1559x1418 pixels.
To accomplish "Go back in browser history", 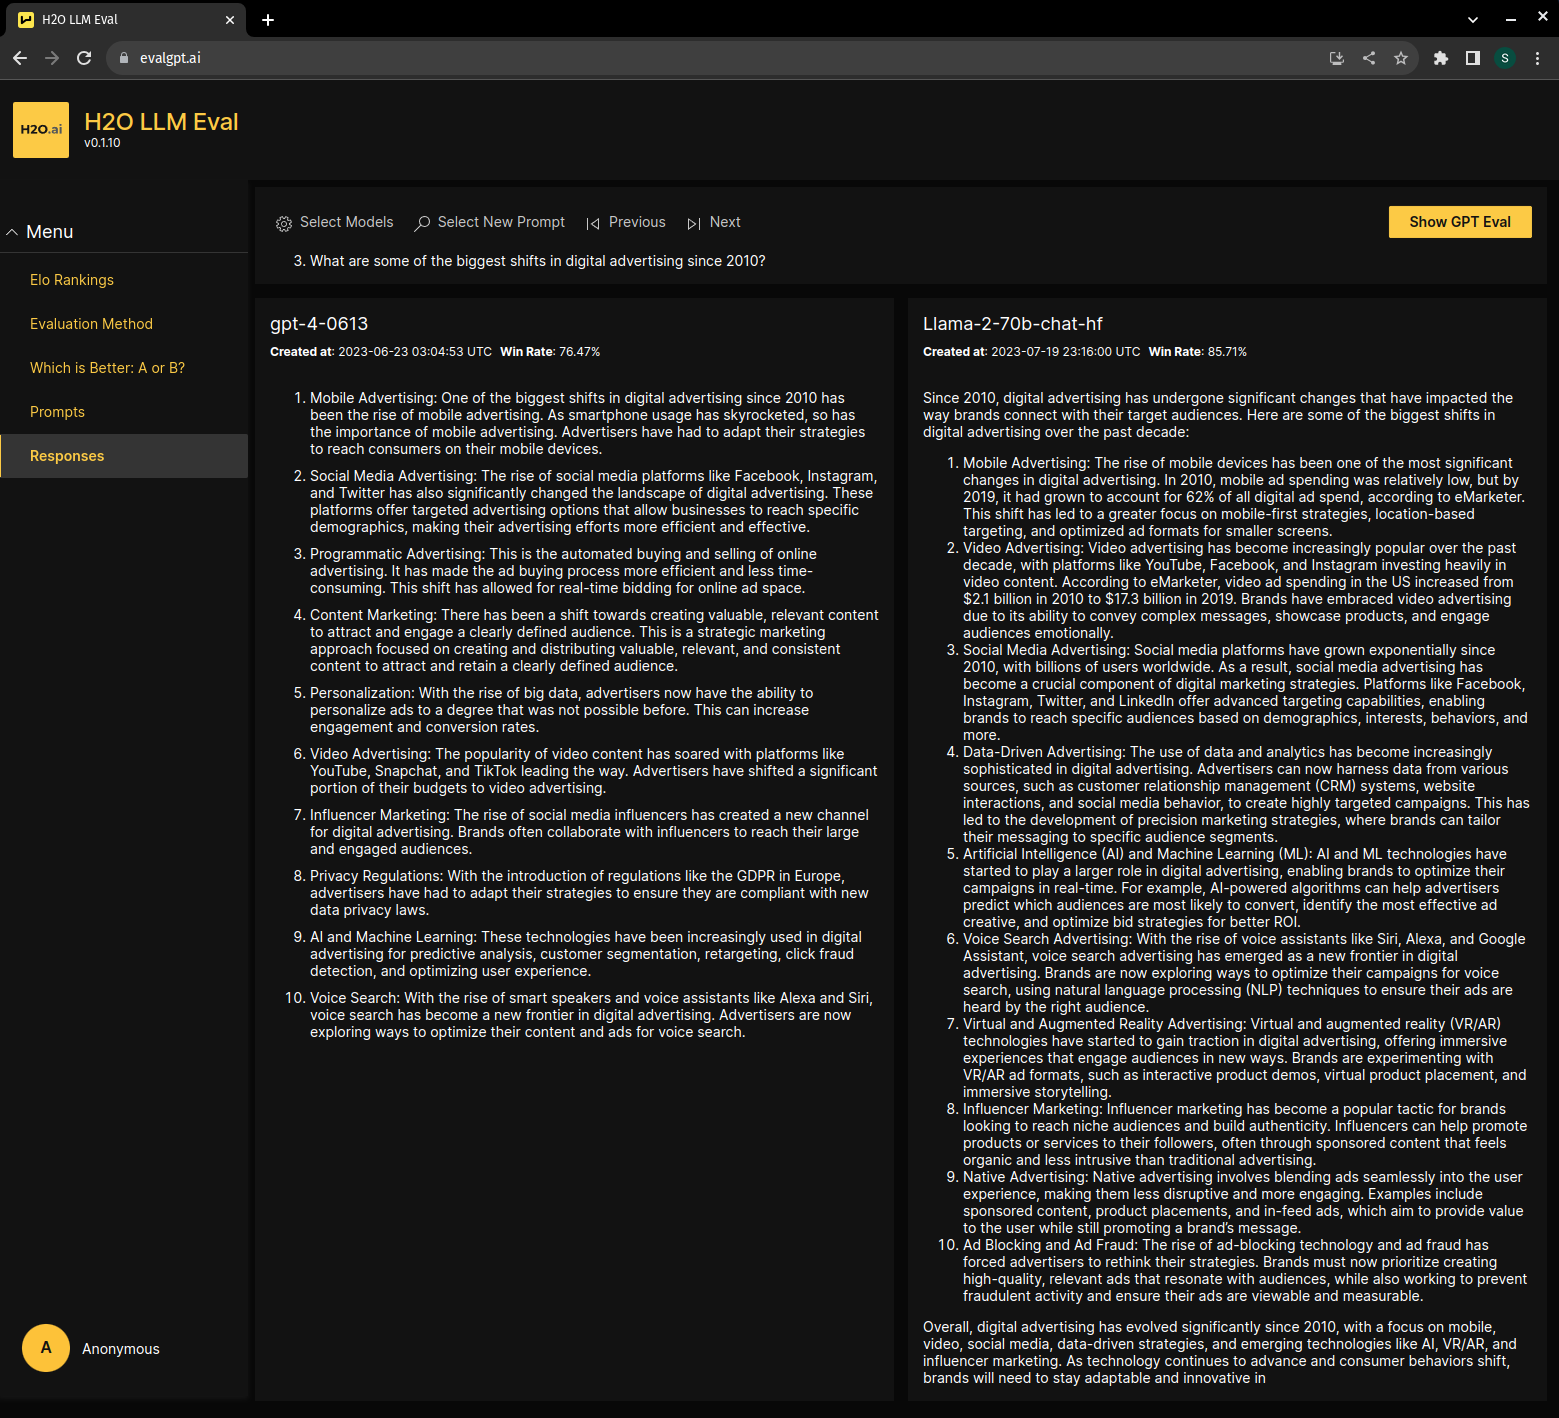I will 20,58.
